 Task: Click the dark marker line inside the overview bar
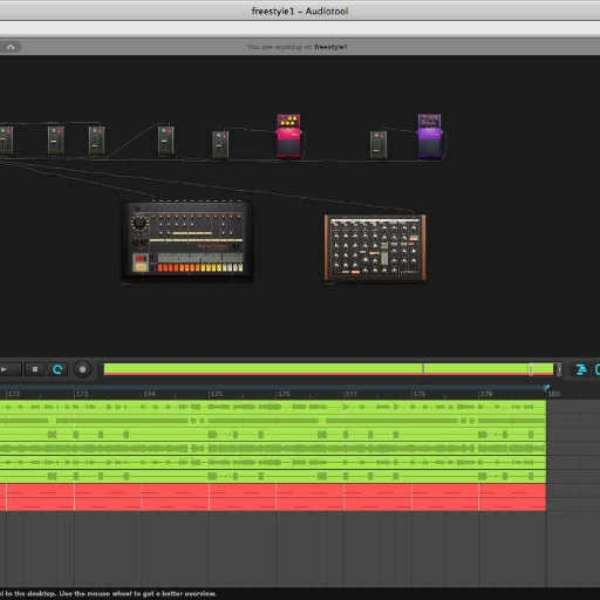pyautogui.click(x=423, y=369)
